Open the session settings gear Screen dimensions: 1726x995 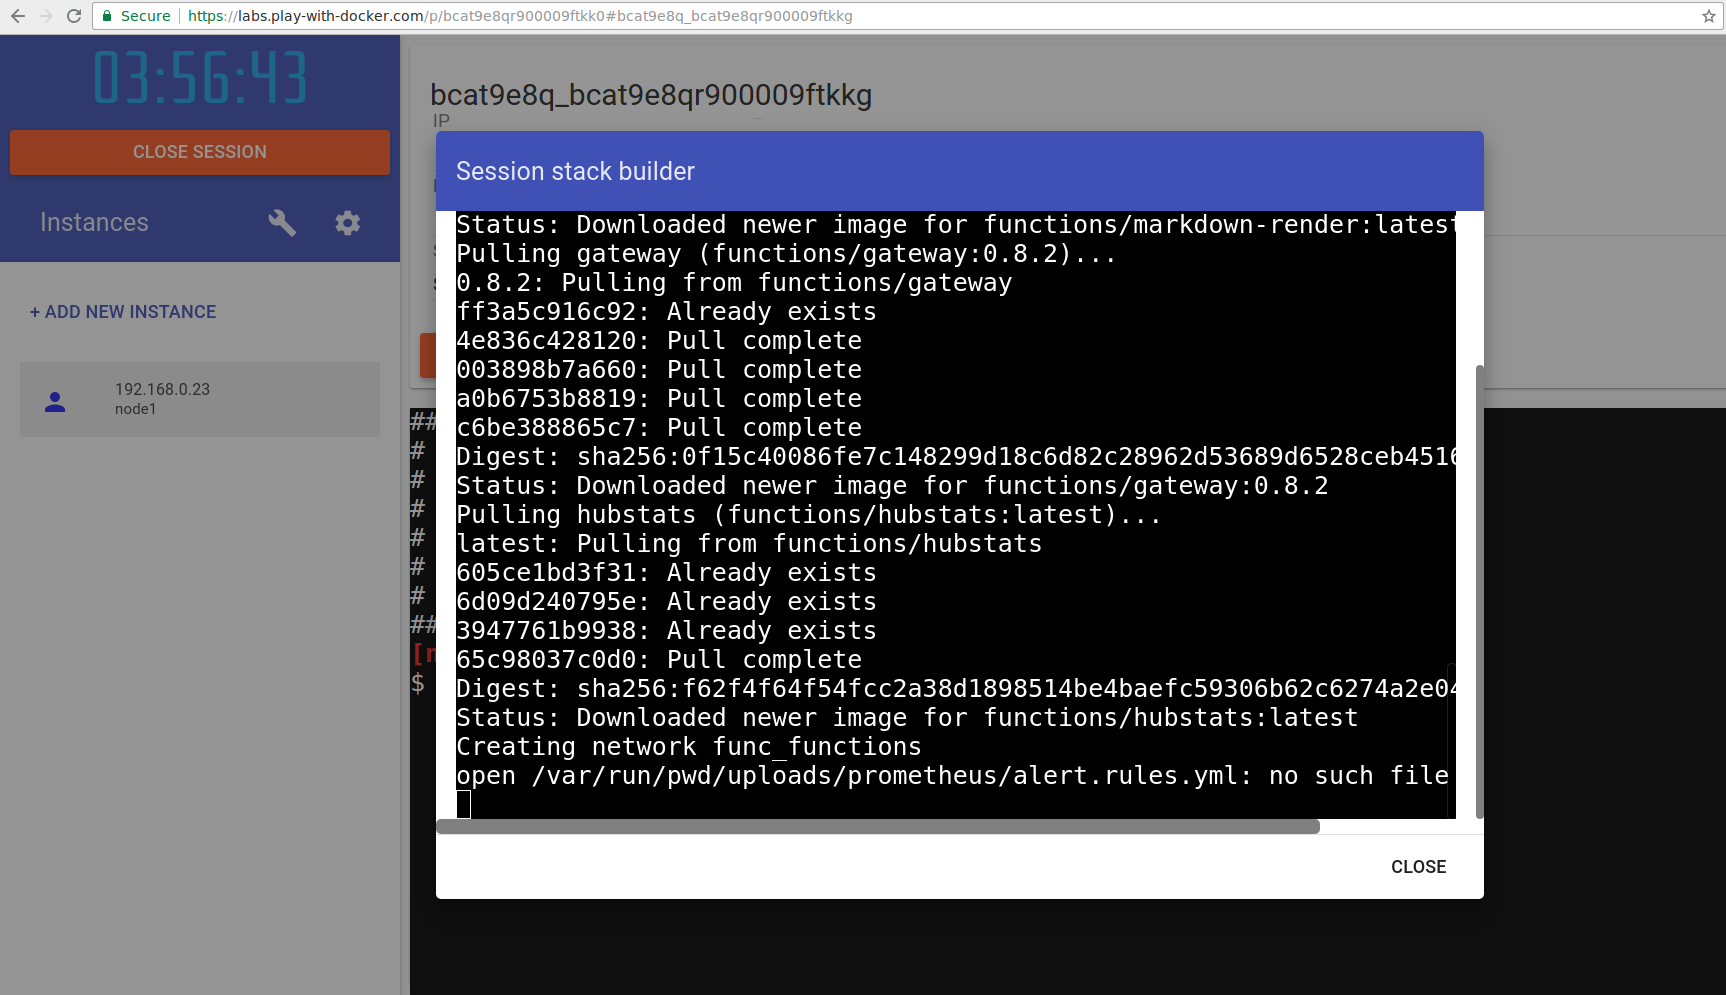tap(347, 222)
